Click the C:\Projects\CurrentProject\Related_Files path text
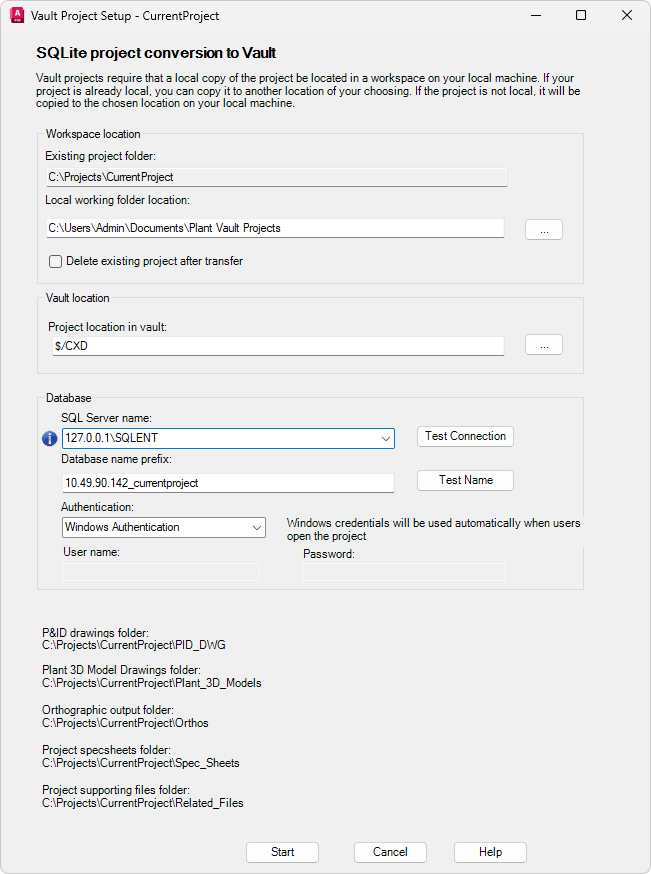Image resolution: width=651 pixels, height=874 pixels. (143, 803)
